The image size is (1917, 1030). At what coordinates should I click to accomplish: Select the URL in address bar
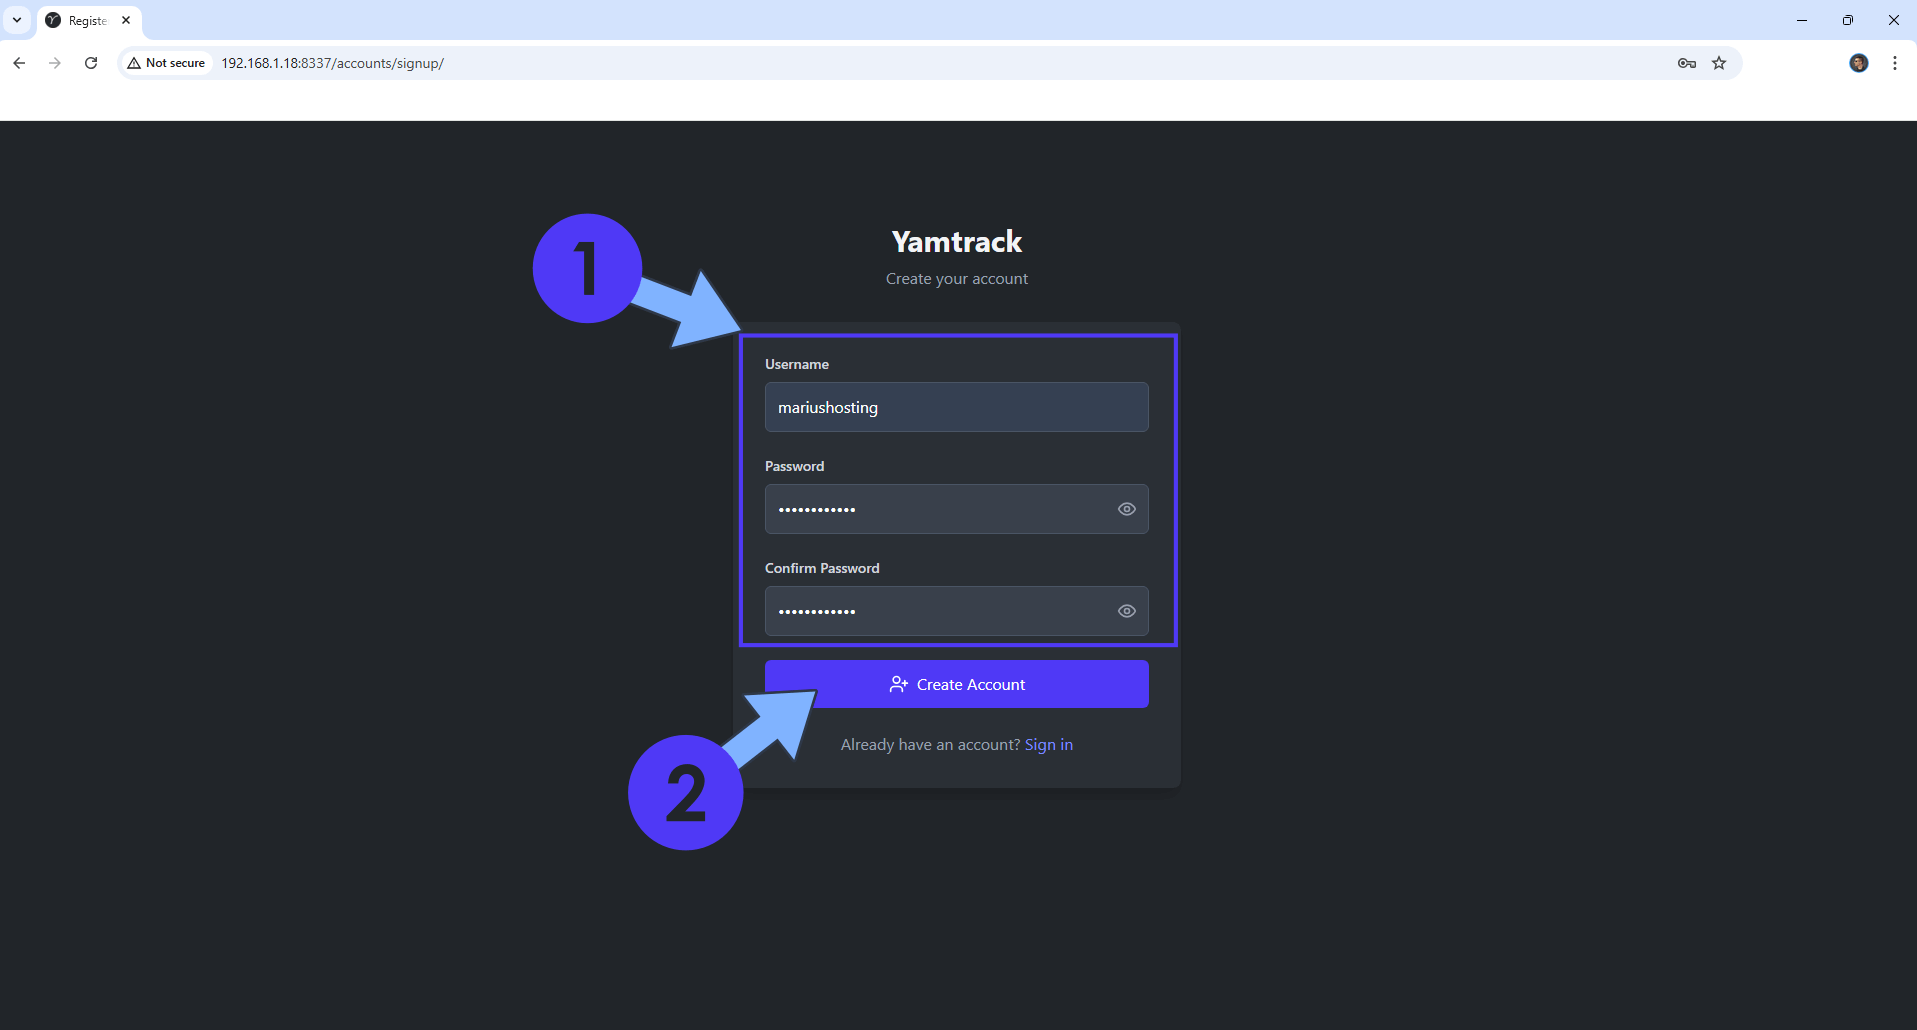[332, 63]
